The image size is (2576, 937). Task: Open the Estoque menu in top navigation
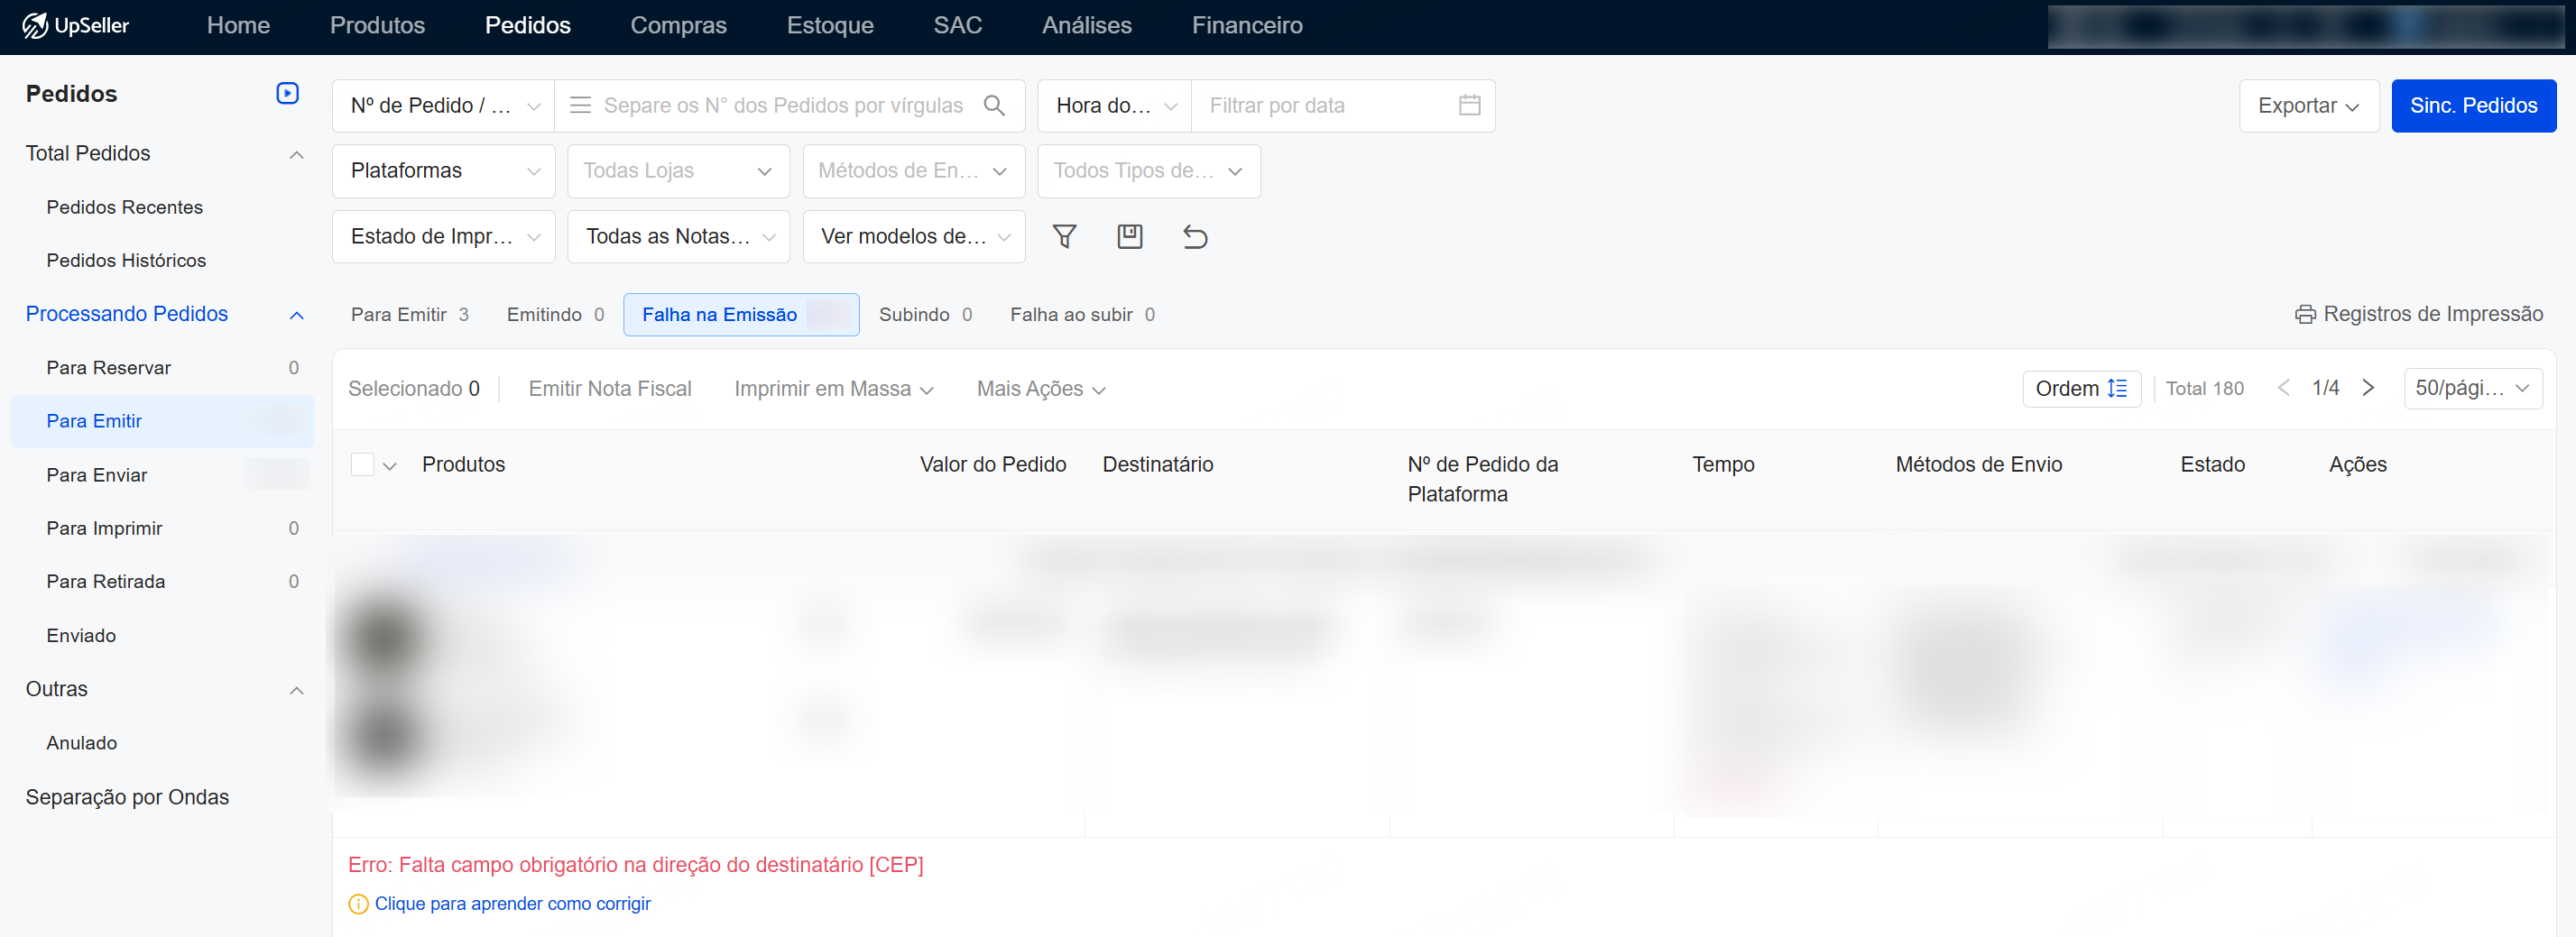[829, 26]
